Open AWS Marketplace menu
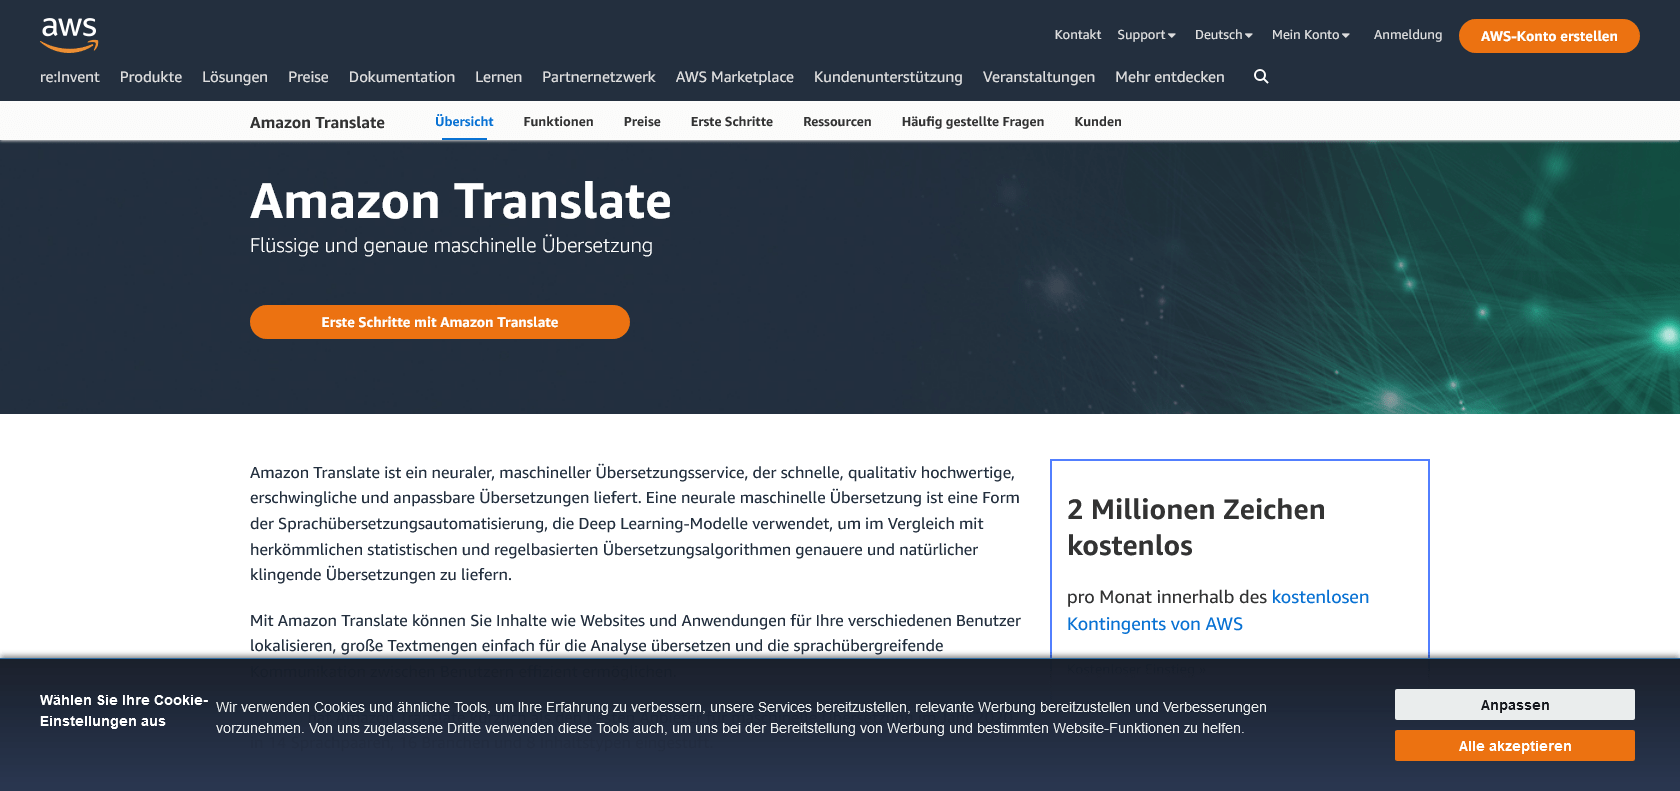The width and height of the screenshot is (1680, 791). tap(735, 77)
